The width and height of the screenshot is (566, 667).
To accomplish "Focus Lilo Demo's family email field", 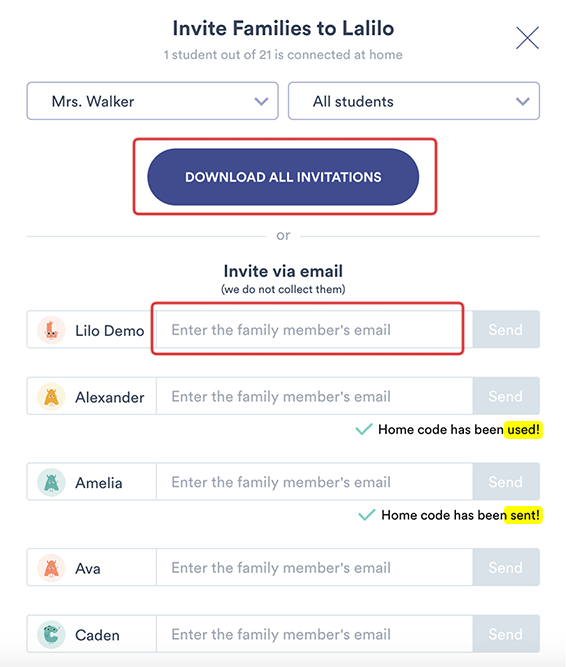I will [x=314, y=330].
